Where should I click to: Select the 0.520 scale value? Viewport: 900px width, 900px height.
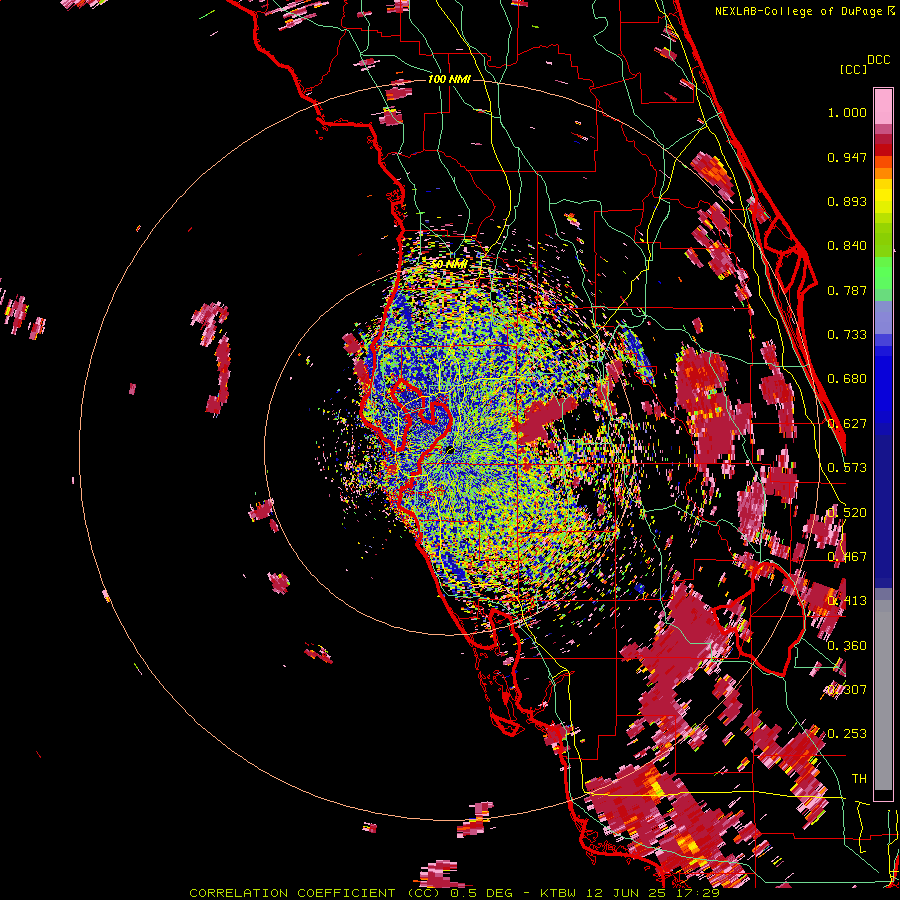[x=847, y=513]
